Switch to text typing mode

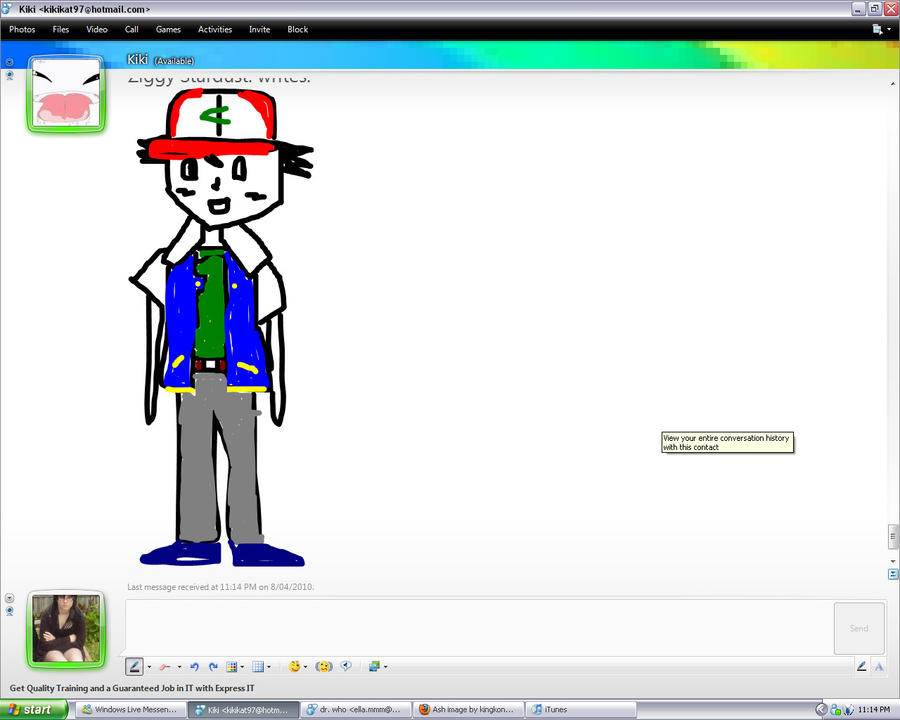(879, 667)
